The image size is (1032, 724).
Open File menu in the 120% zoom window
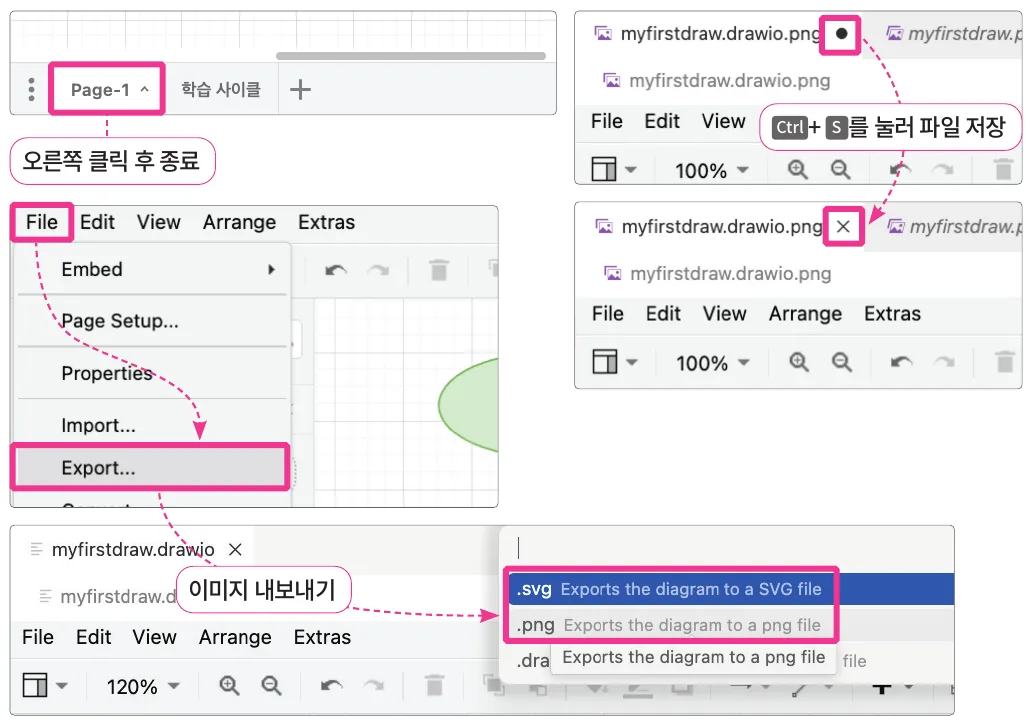(38, 637)
